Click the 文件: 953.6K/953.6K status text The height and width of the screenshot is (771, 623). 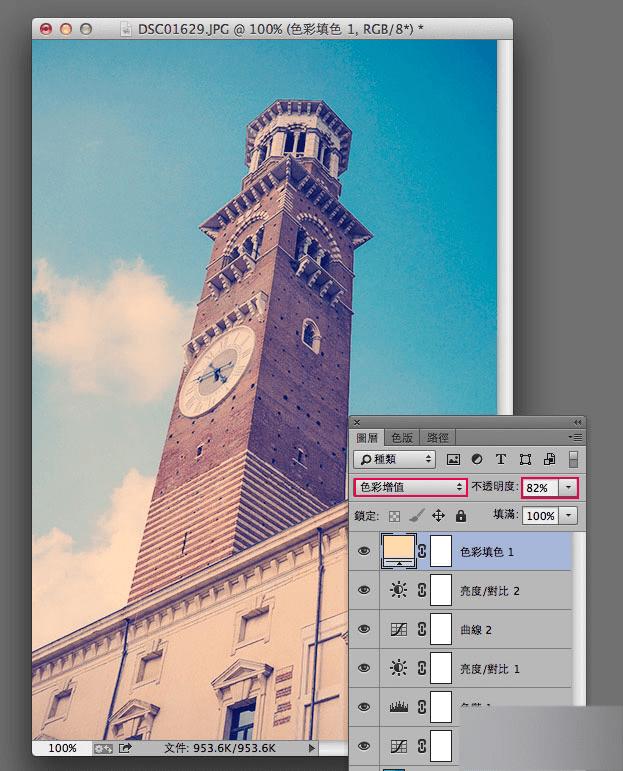pos(219,748)
